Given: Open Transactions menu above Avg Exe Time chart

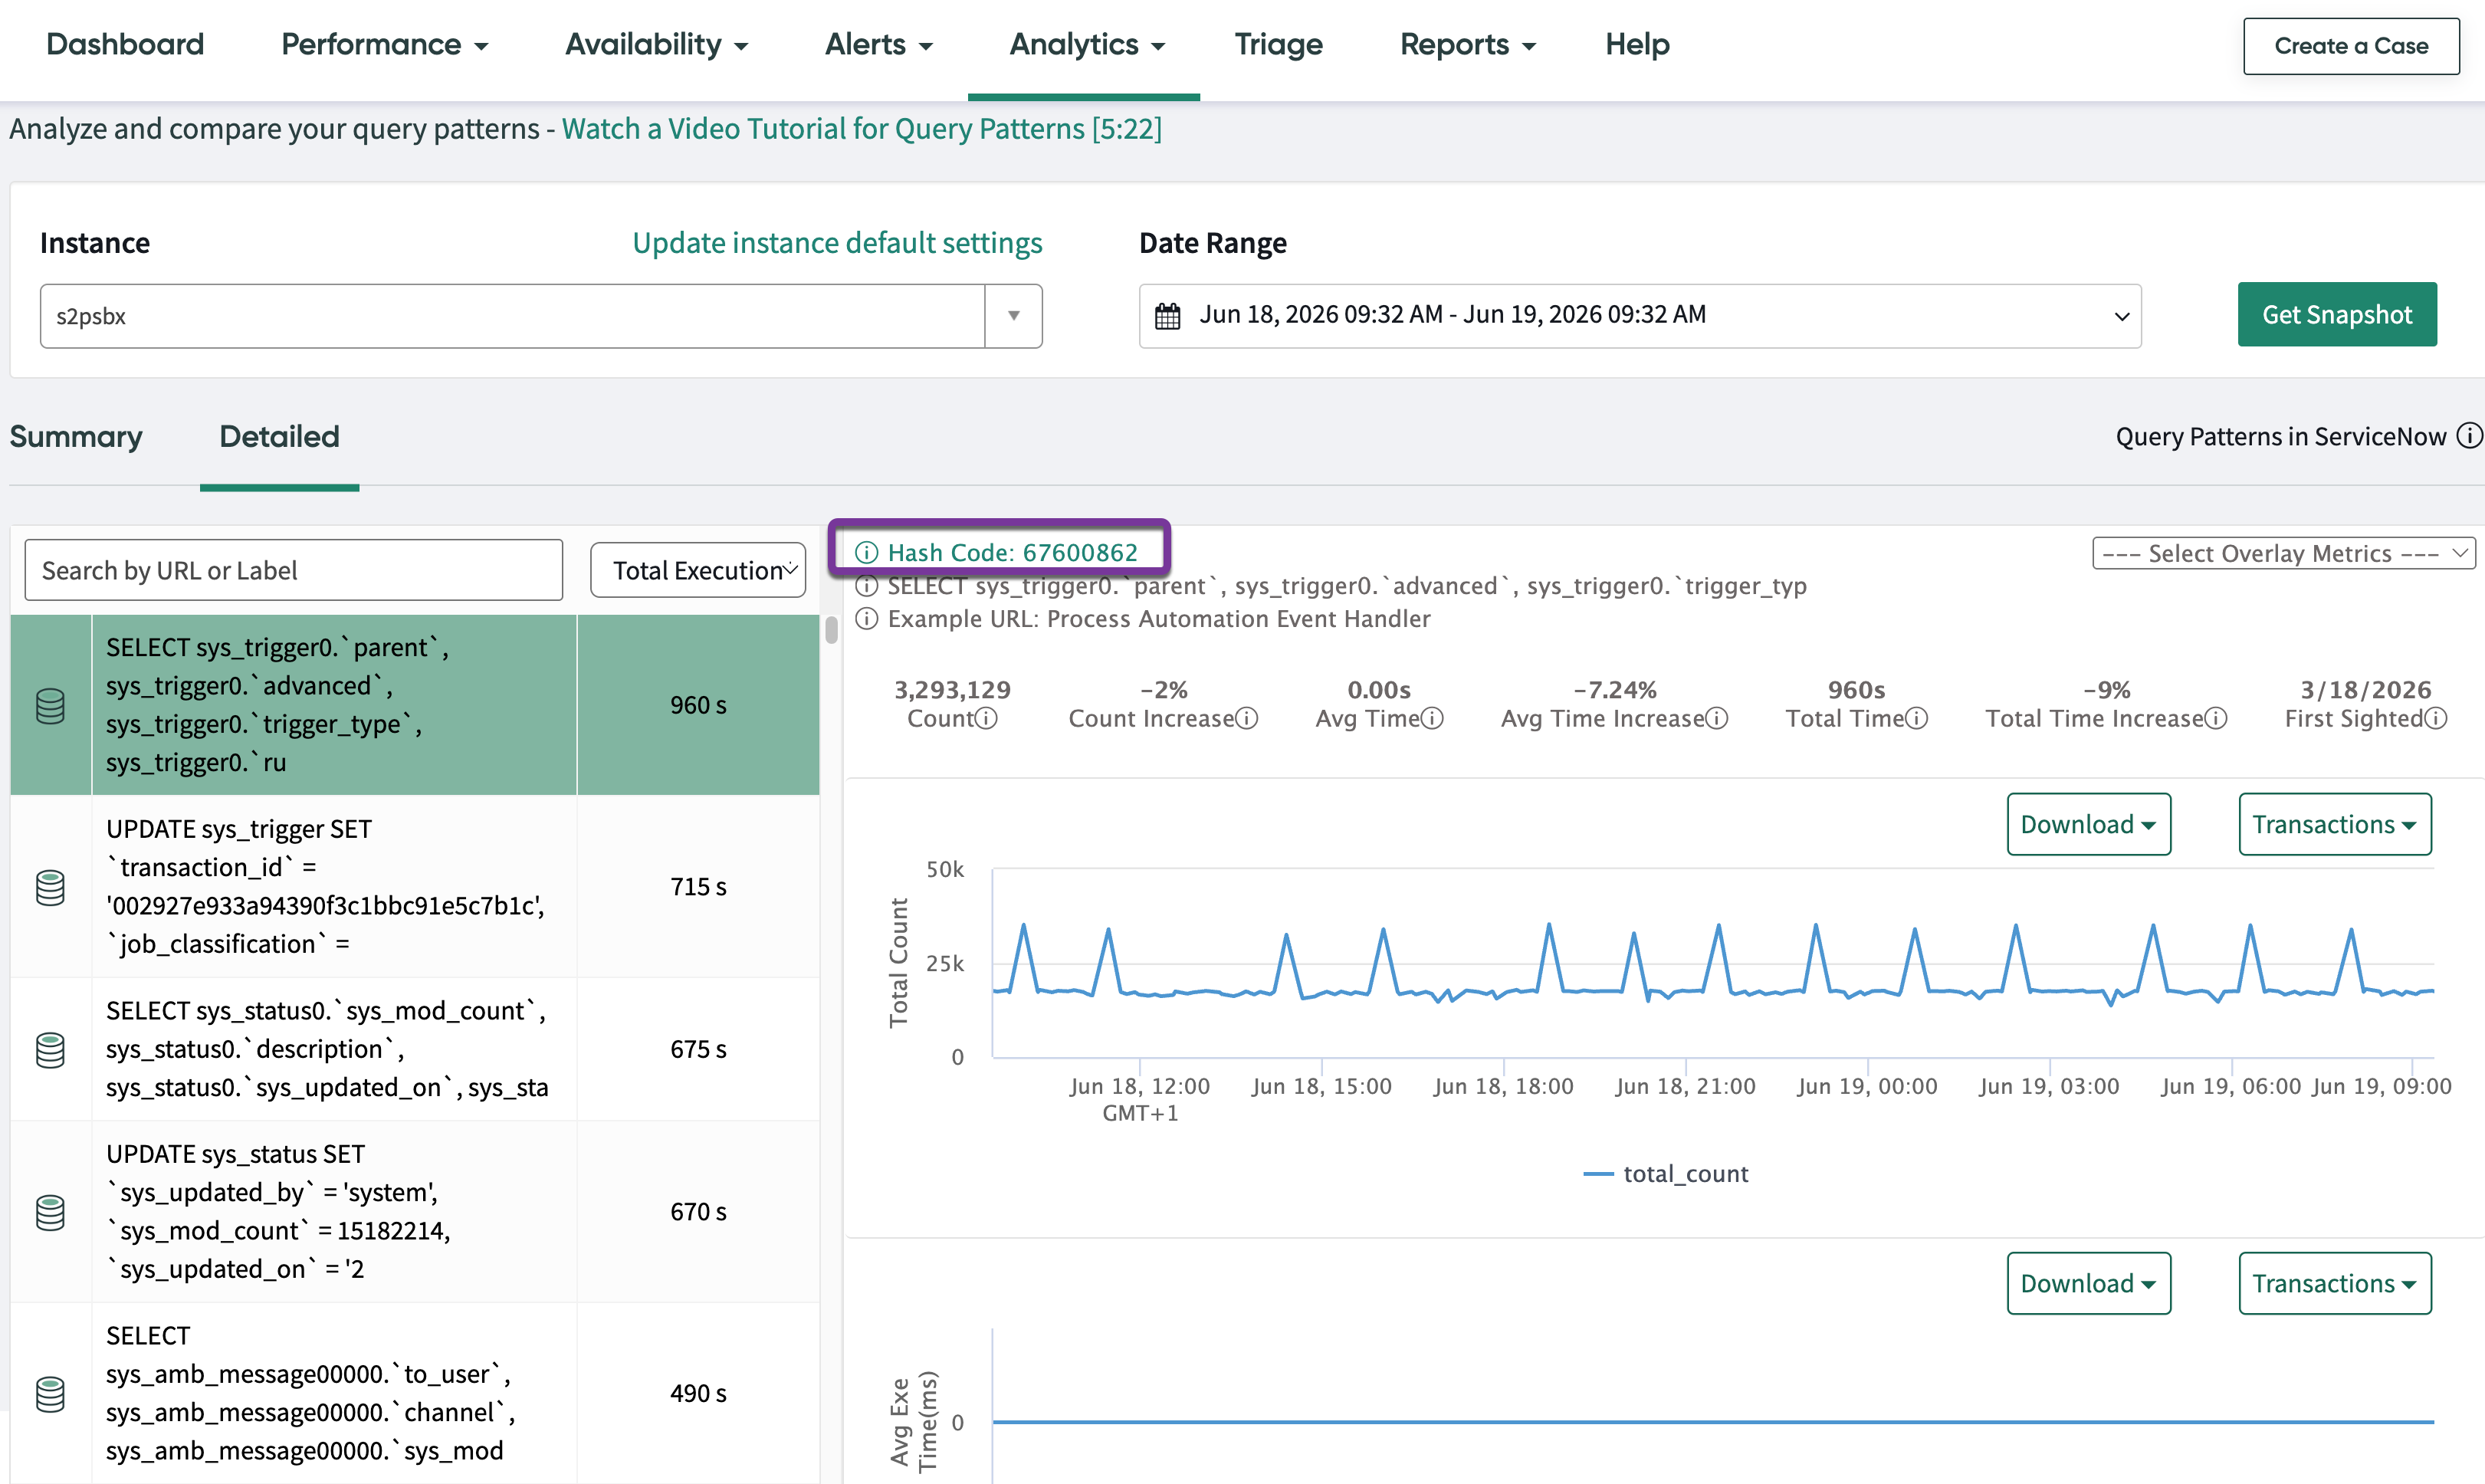Looking at the screenshot, I should (2335, 1283).
